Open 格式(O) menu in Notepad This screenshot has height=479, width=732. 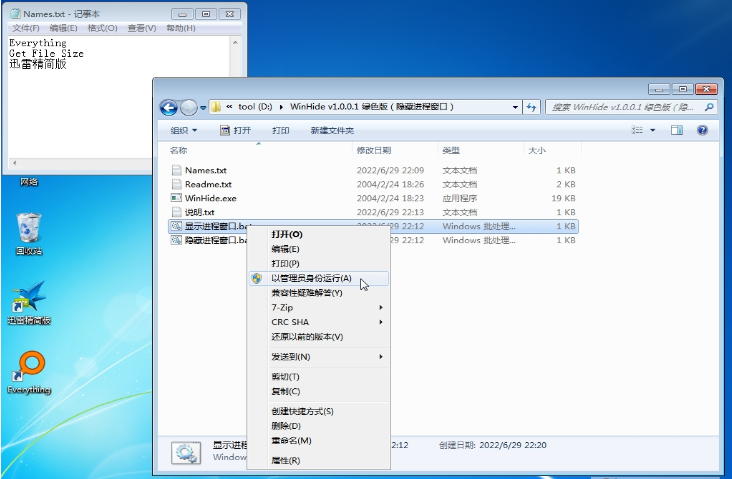point(102,28)
